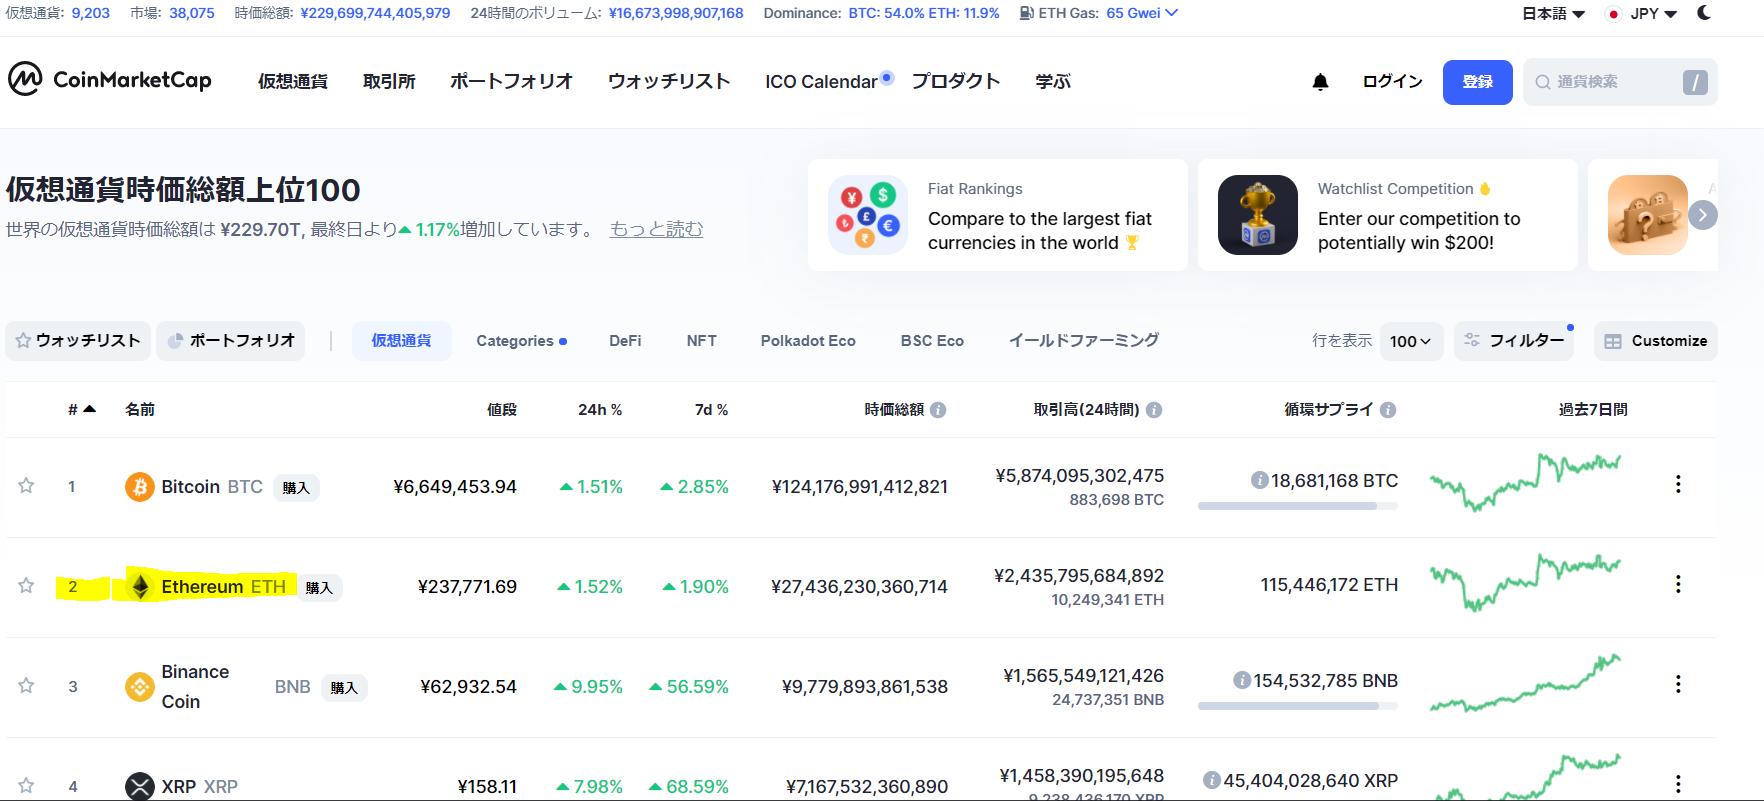This screenshot has width=1764, height=801.
Task: Click info icon beside 45,404,028,640 XRP supply
Action: pos(1212,780)
